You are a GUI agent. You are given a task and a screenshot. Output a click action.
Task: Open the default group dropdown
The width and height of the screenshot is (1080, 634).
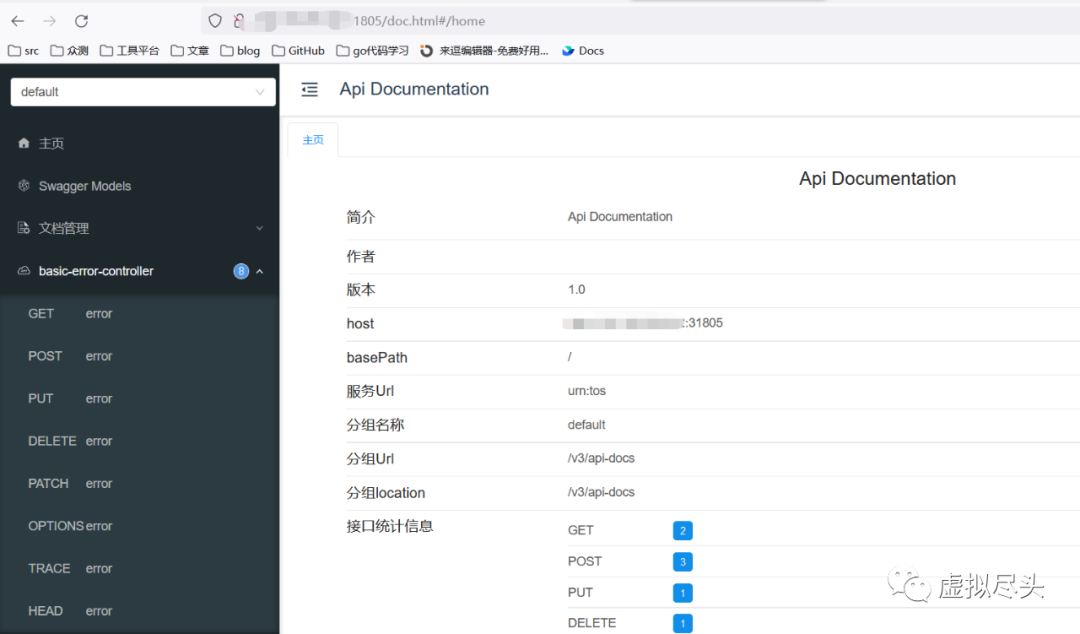(x=143, y=92)
